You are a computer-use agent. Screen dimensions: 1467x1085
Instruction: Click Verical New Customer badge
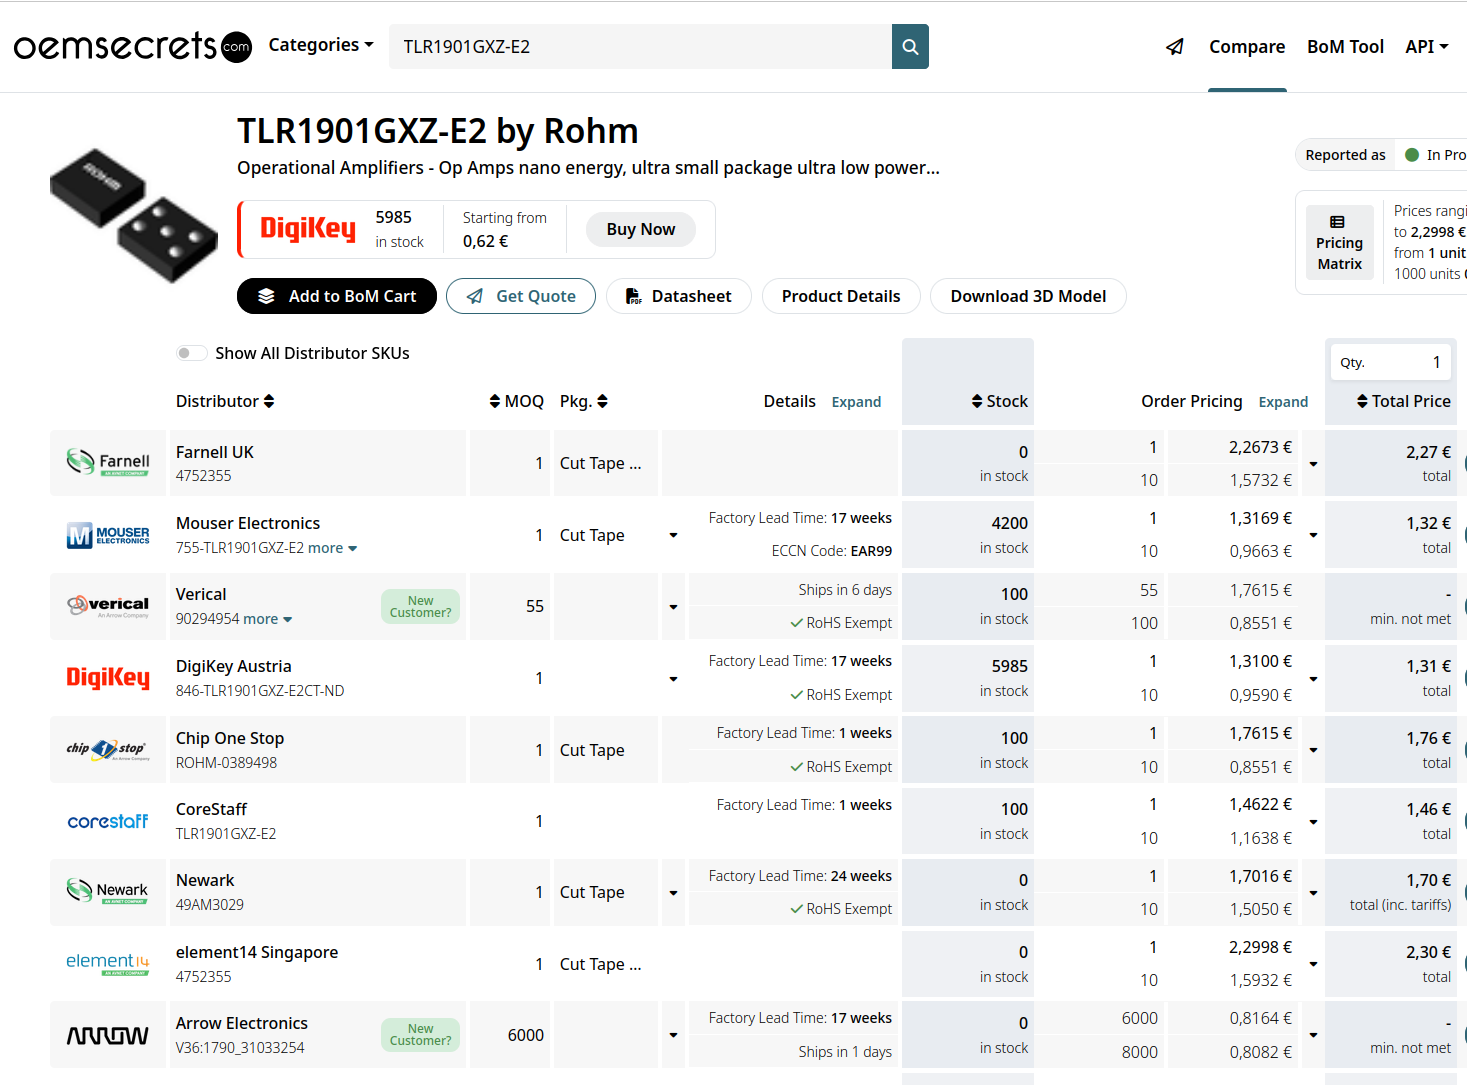pos(420,607)
